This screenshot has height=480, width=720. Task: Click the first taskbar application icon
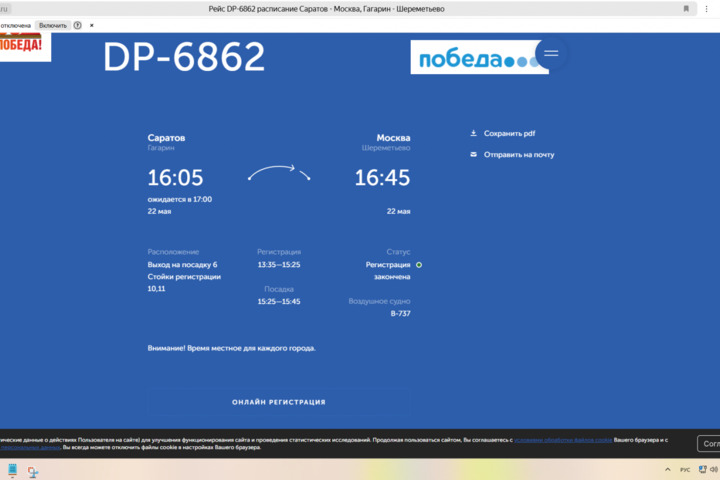click(x=12, y=470)
